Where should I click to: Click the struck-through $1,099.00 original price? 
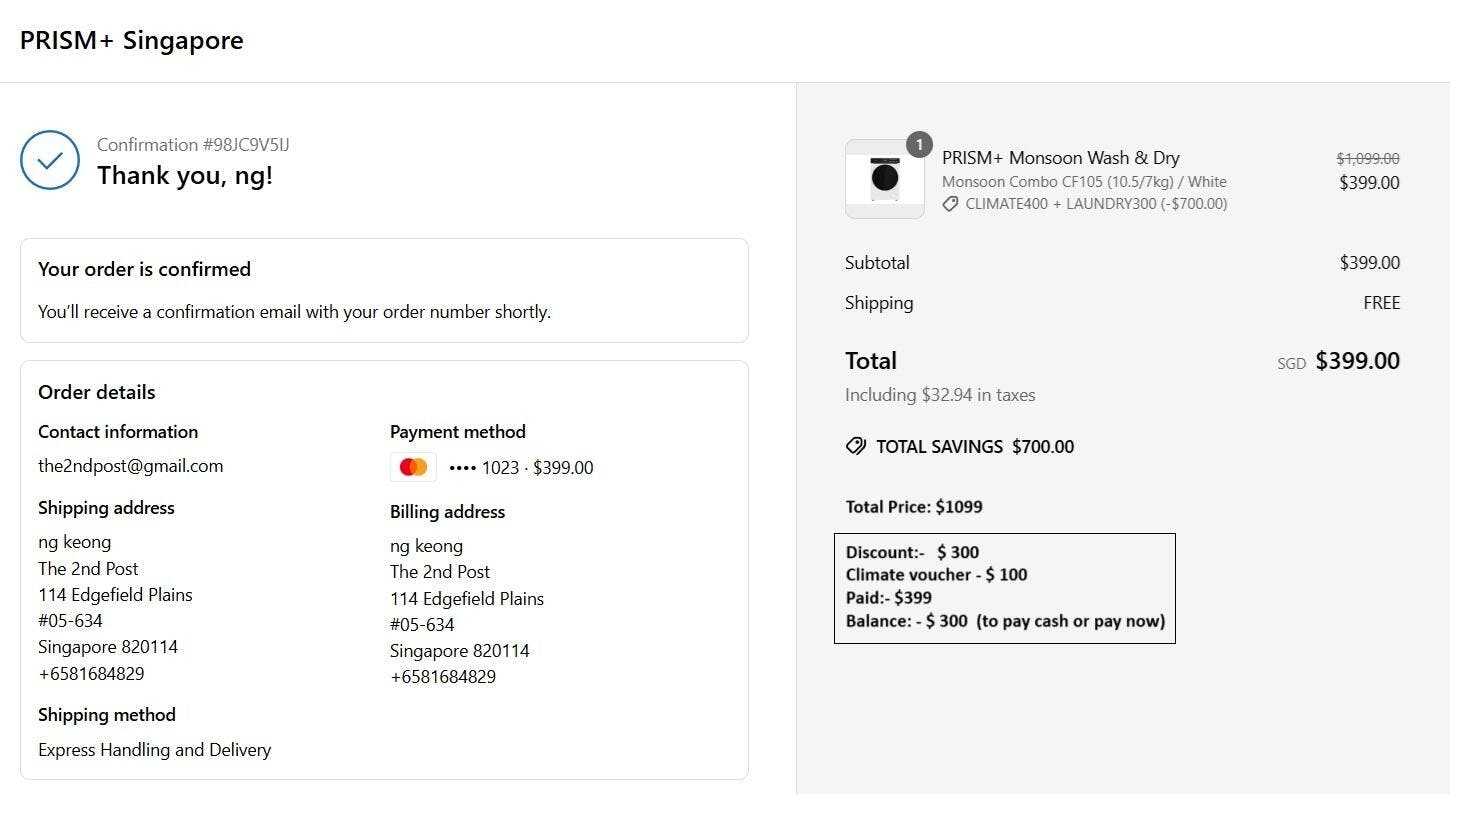1368,158
